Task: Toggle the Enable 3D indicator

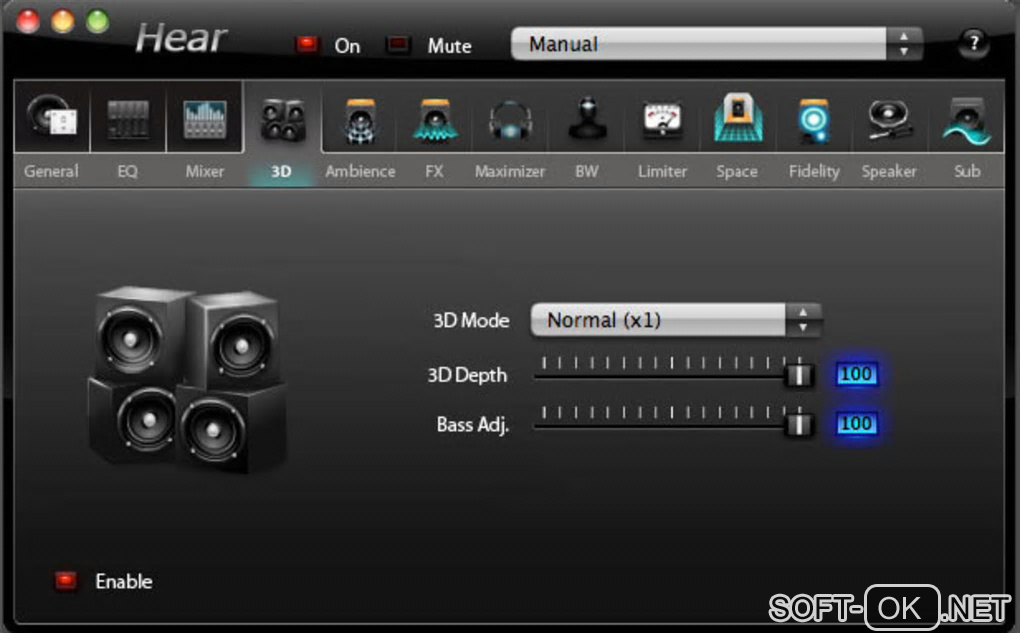Action: tap(65, 580)
